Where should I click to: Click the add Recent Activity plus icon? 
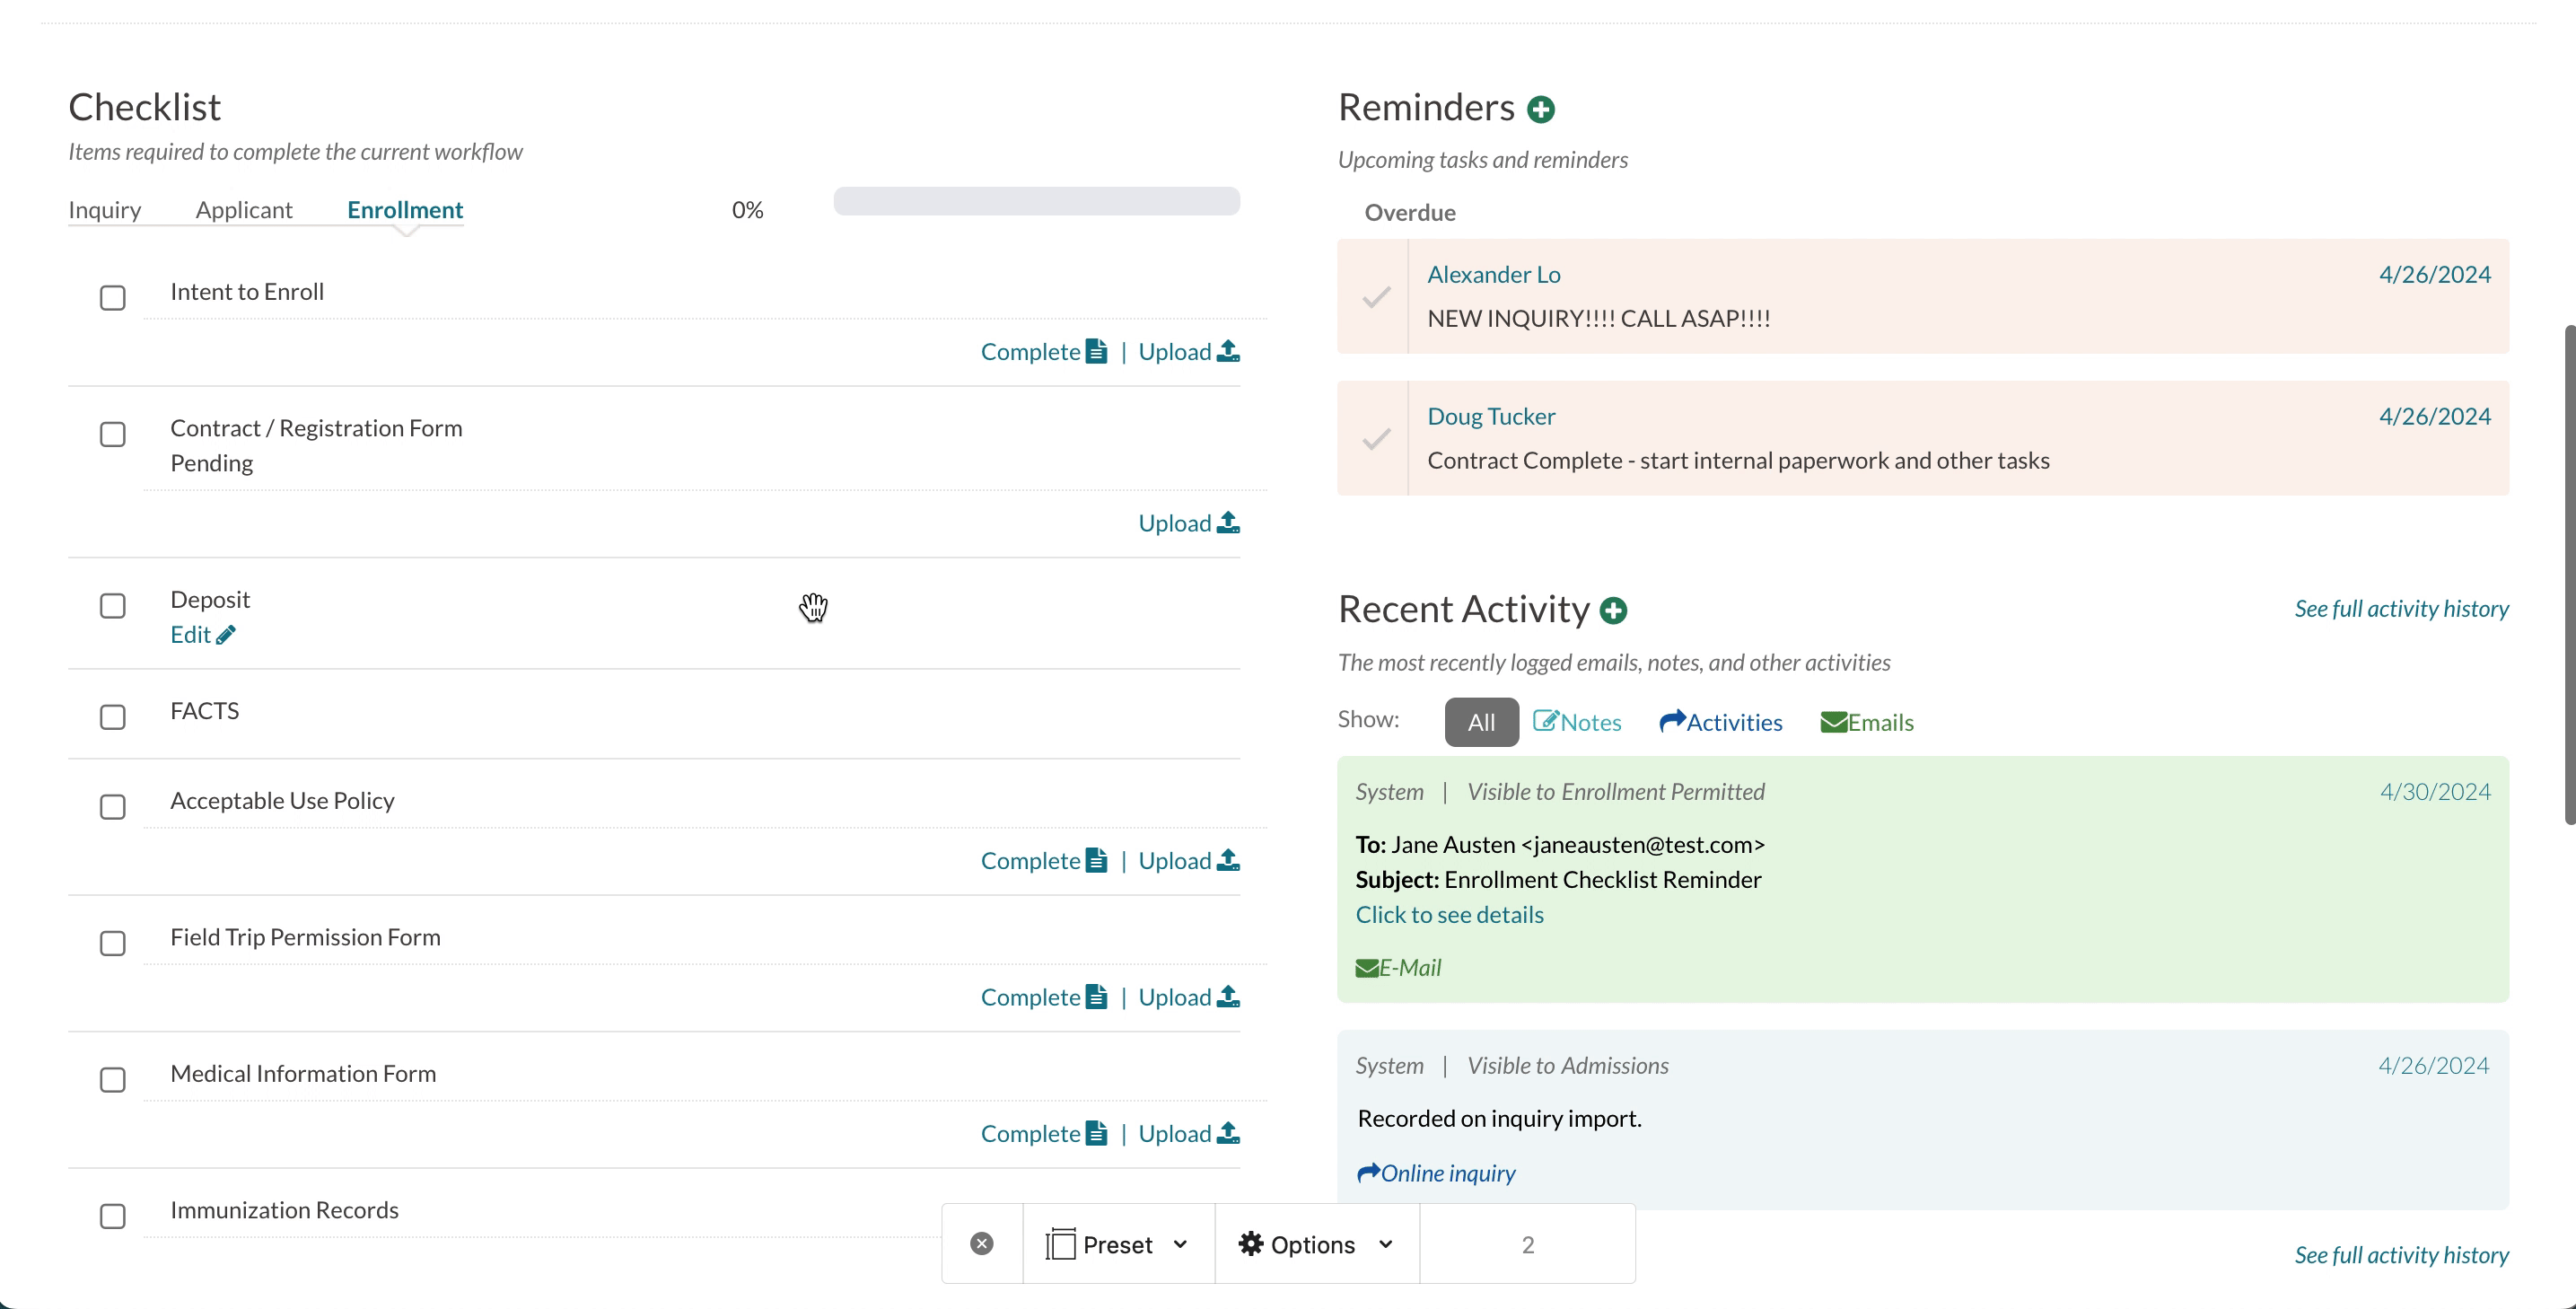pyautogui.click(x=1615, y=610)
